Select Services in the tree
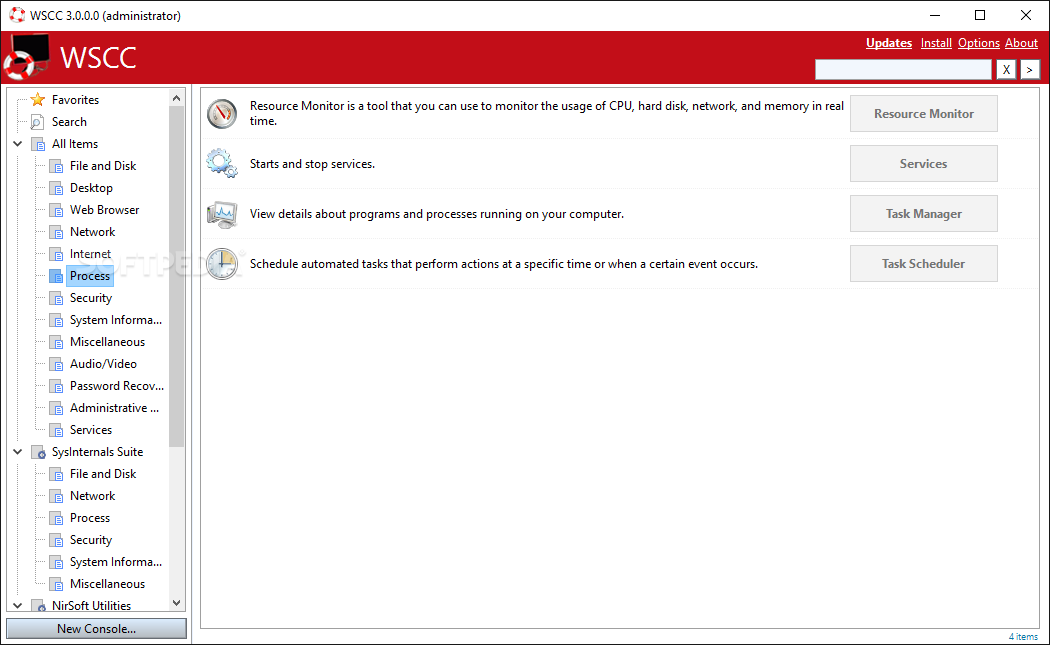The width and height of the screenshot is (1050, 645). point(90,430)
